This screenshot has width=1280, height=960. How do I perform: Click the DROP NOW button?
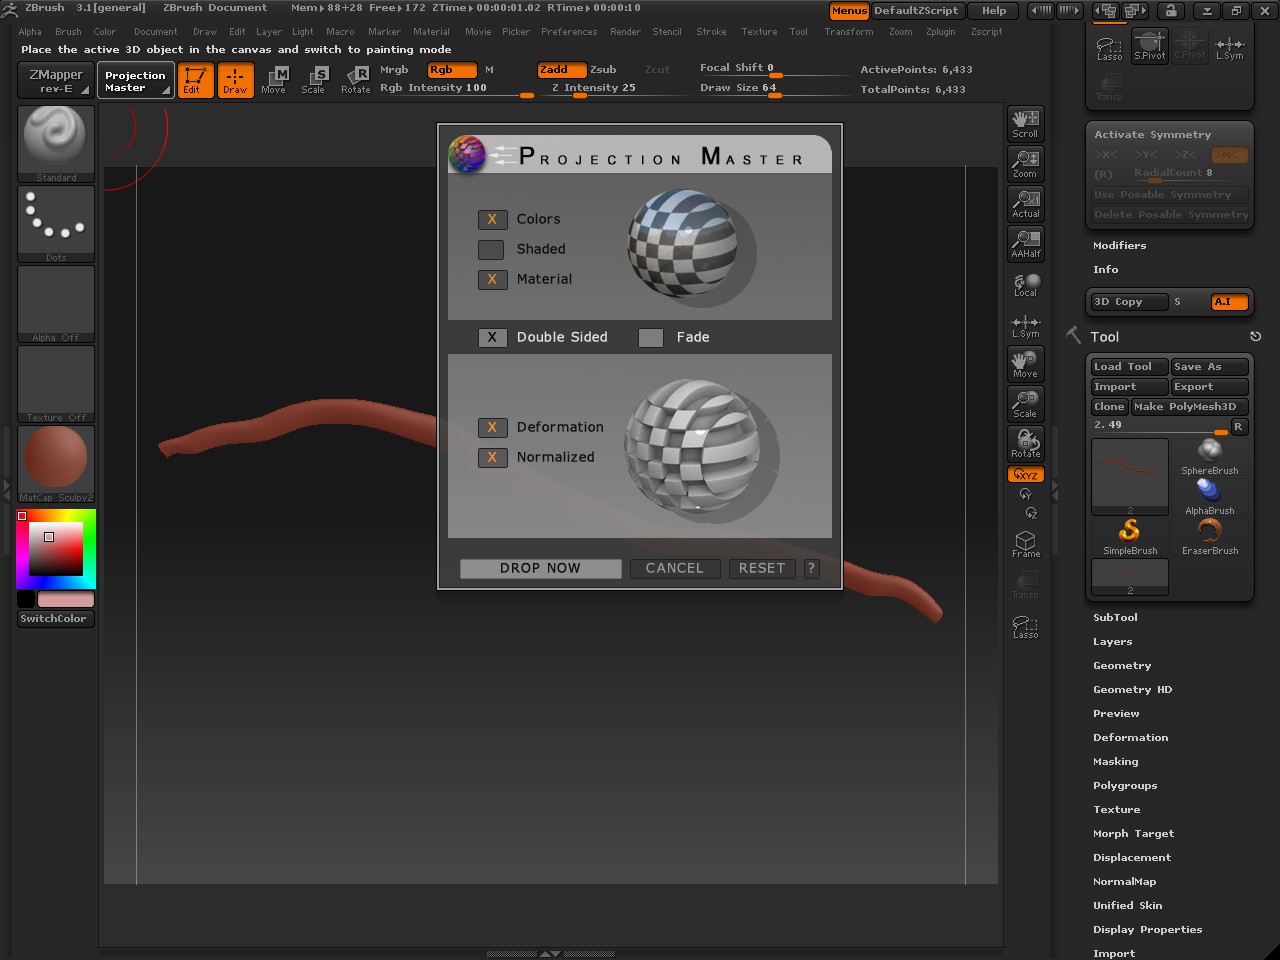tap(540, 568)
